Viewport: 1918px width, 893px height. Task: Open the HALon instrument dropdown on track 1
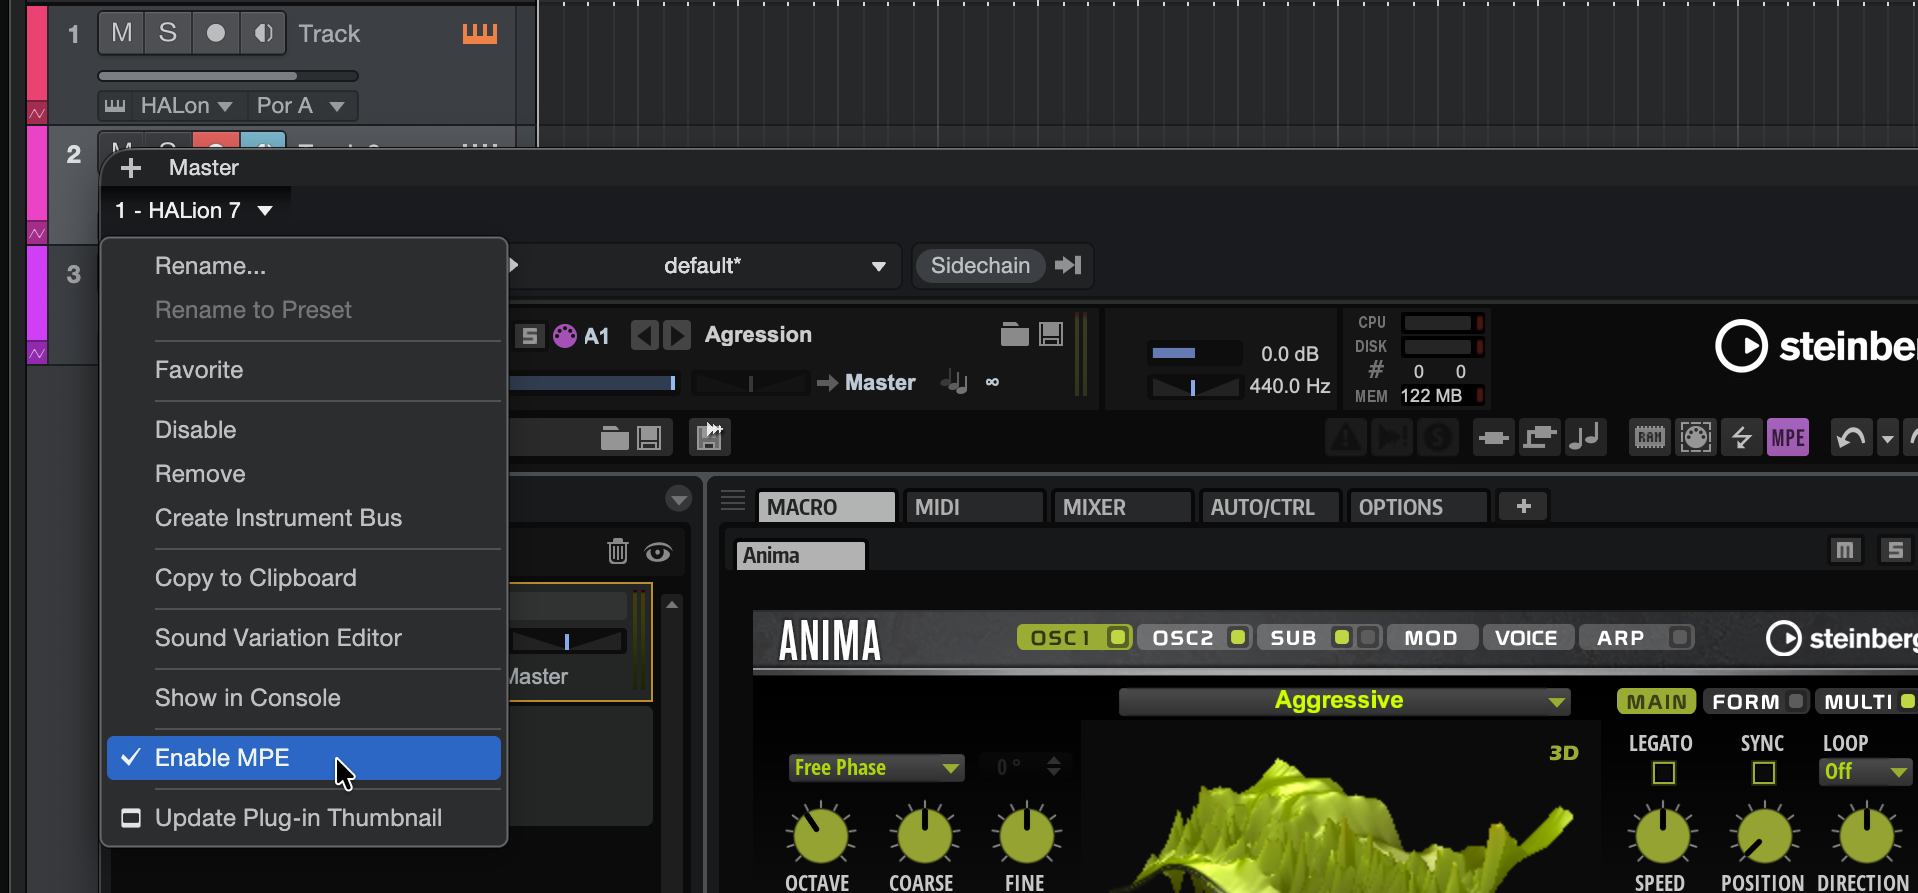pyautogui.click(x=185, y=106)
